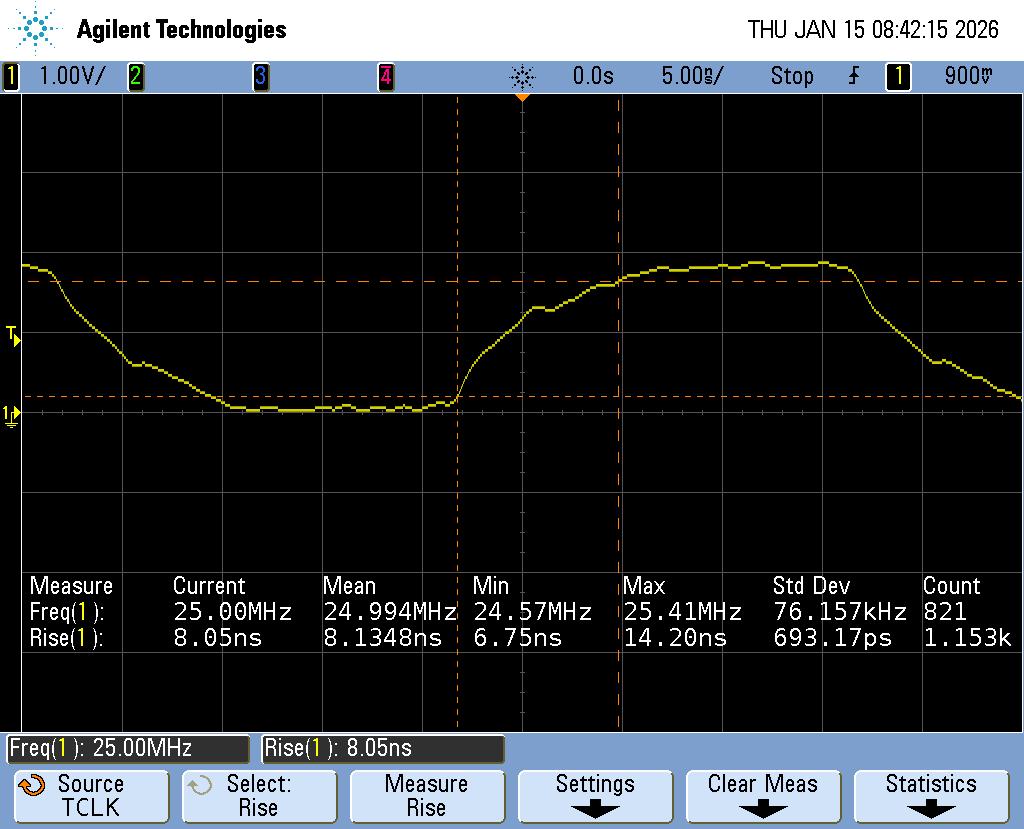Viewport: 1024px width, 829px height.
Task: Click the trigger level T marker on left edge
Action: 12,335
